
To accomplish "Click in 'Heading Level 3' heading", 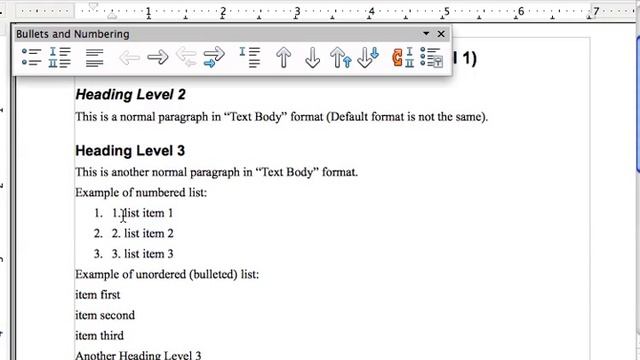I will [130, 151].
